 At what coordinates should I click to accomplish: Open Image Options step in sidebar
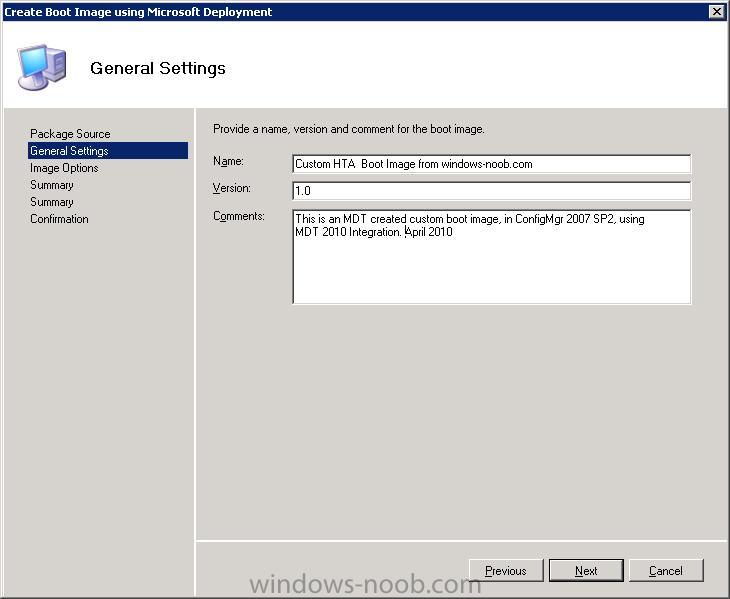point(64,168)
